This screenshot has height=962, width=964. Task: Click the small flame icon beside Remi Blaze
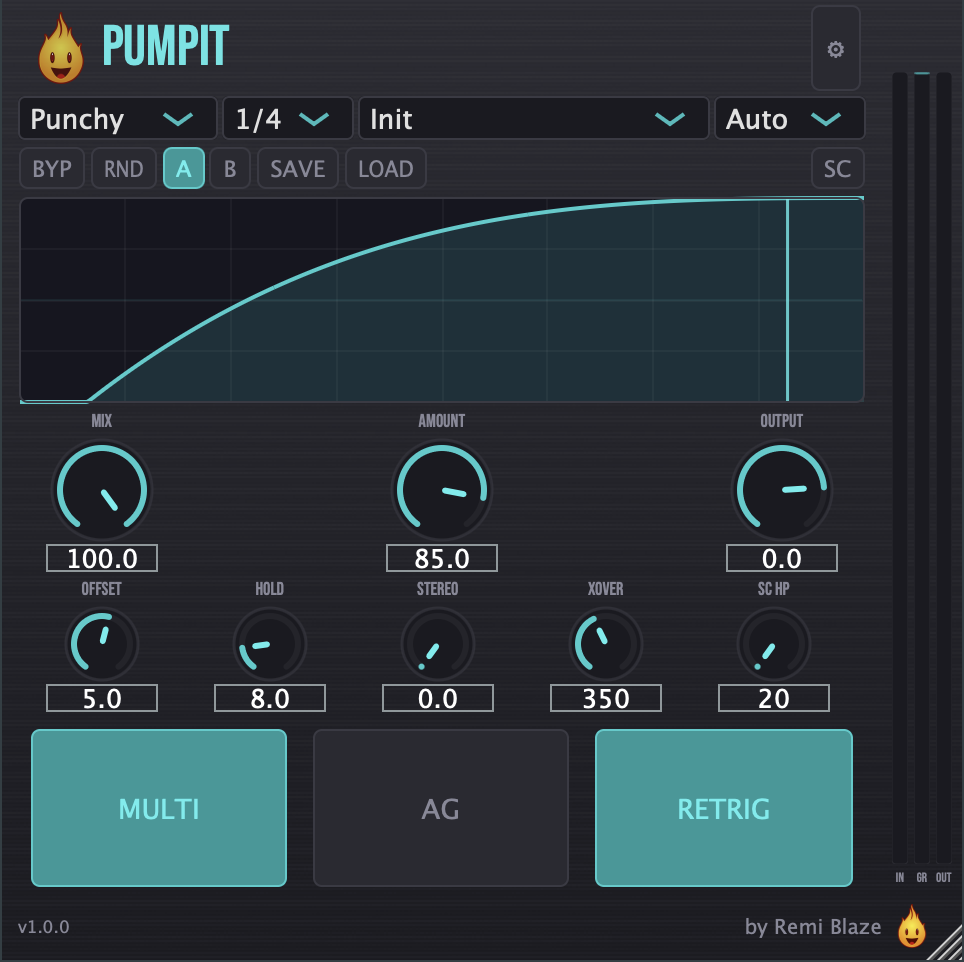pyautogui.click(x=911, y=926)
